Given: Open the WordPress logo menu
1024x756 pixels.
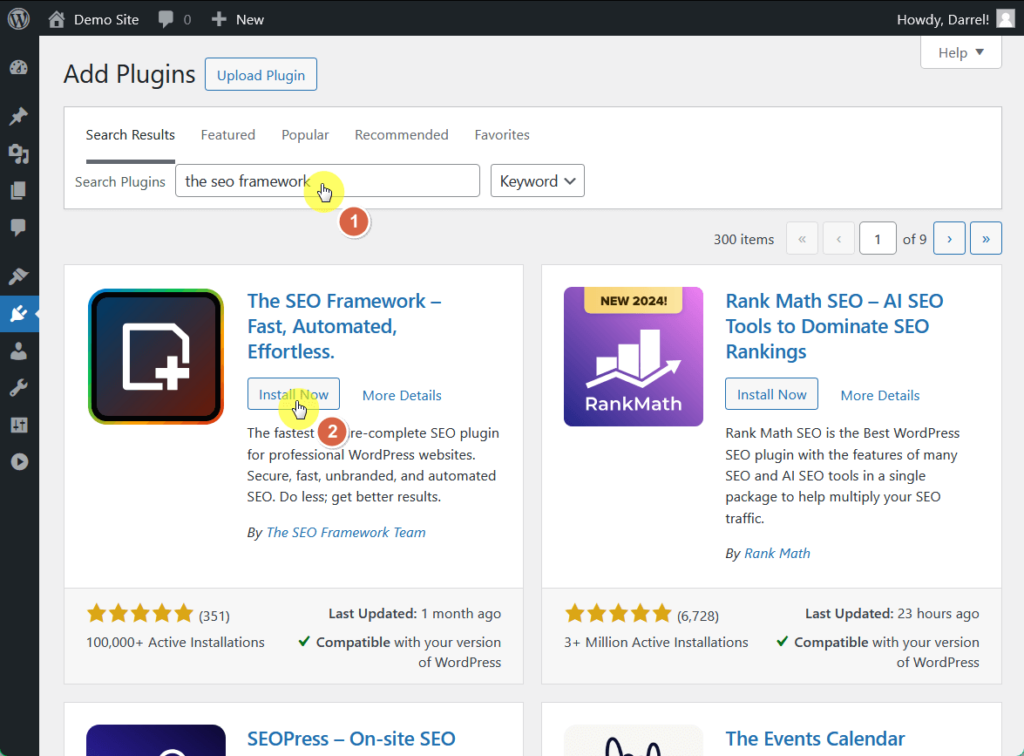Looking at the screenshot, I should click(x=19, y=18).
